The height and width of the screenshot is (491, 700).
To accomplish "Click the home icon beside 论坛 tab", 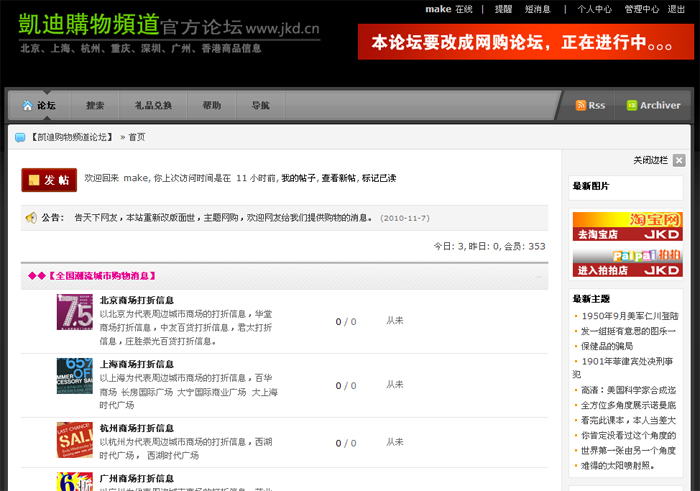I will (x=28, y=105).
